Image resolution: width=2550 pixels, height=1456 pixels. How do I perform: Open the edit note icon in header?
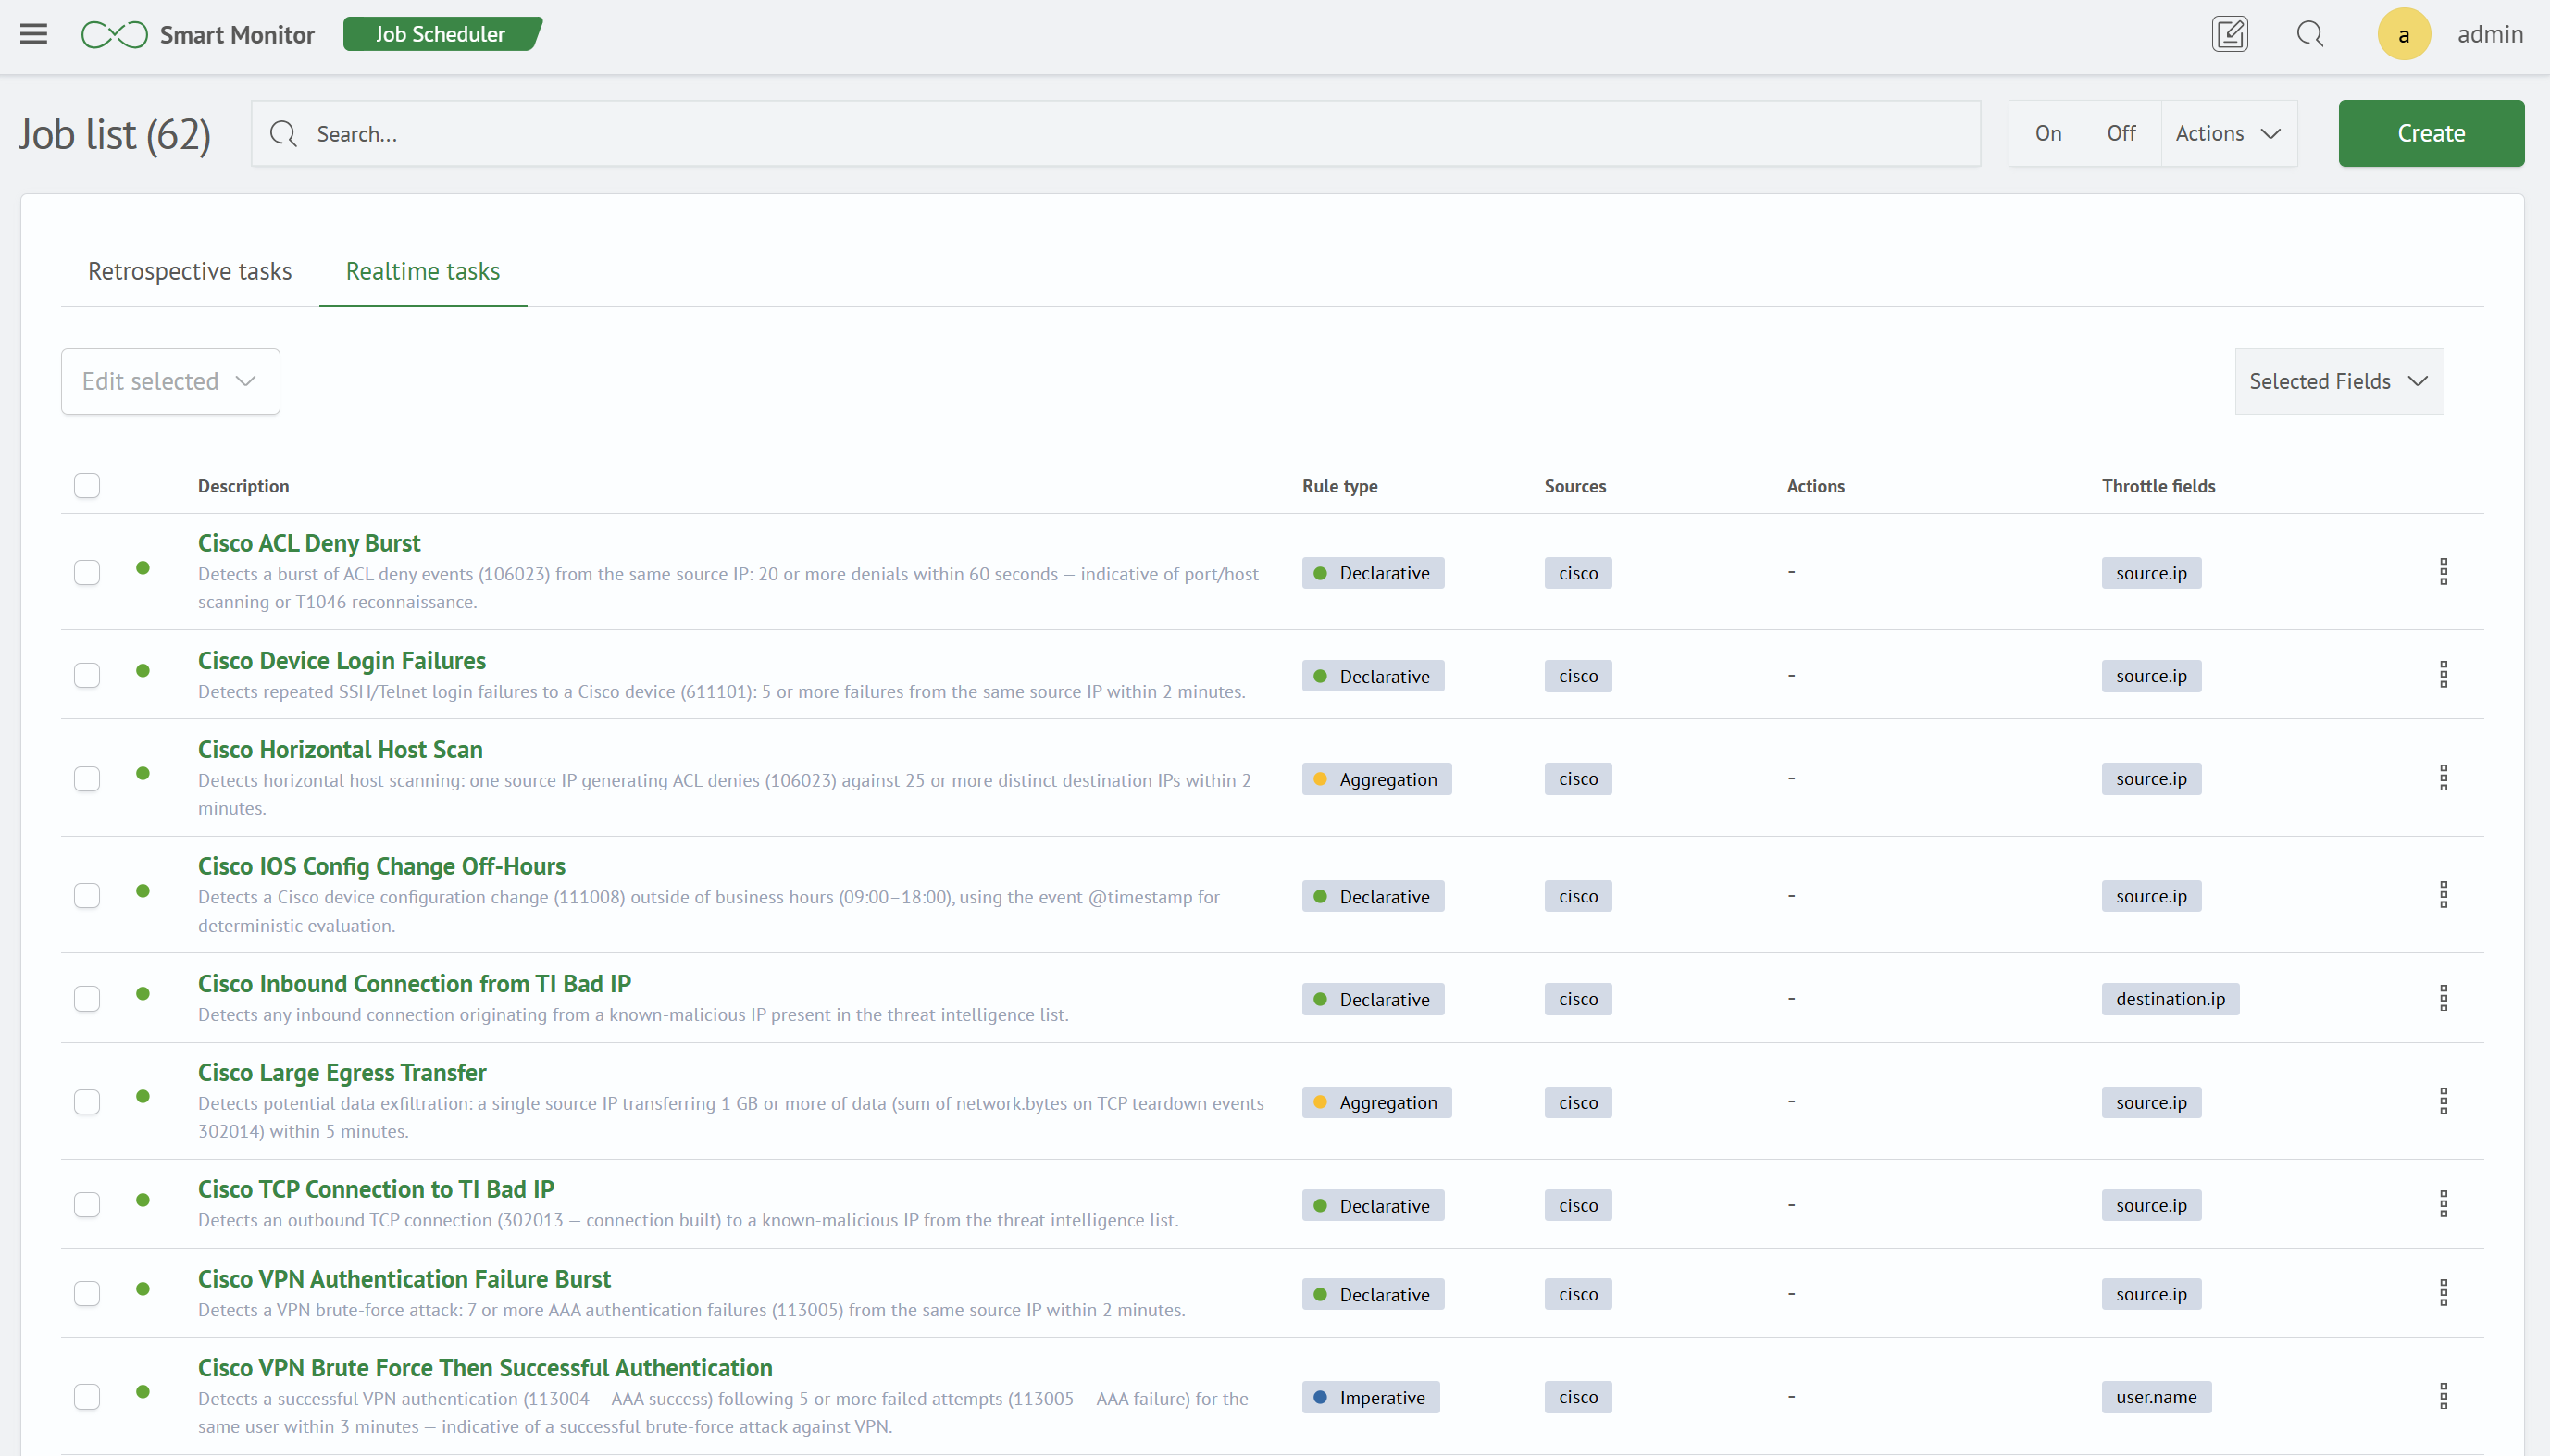(2230, 34)
